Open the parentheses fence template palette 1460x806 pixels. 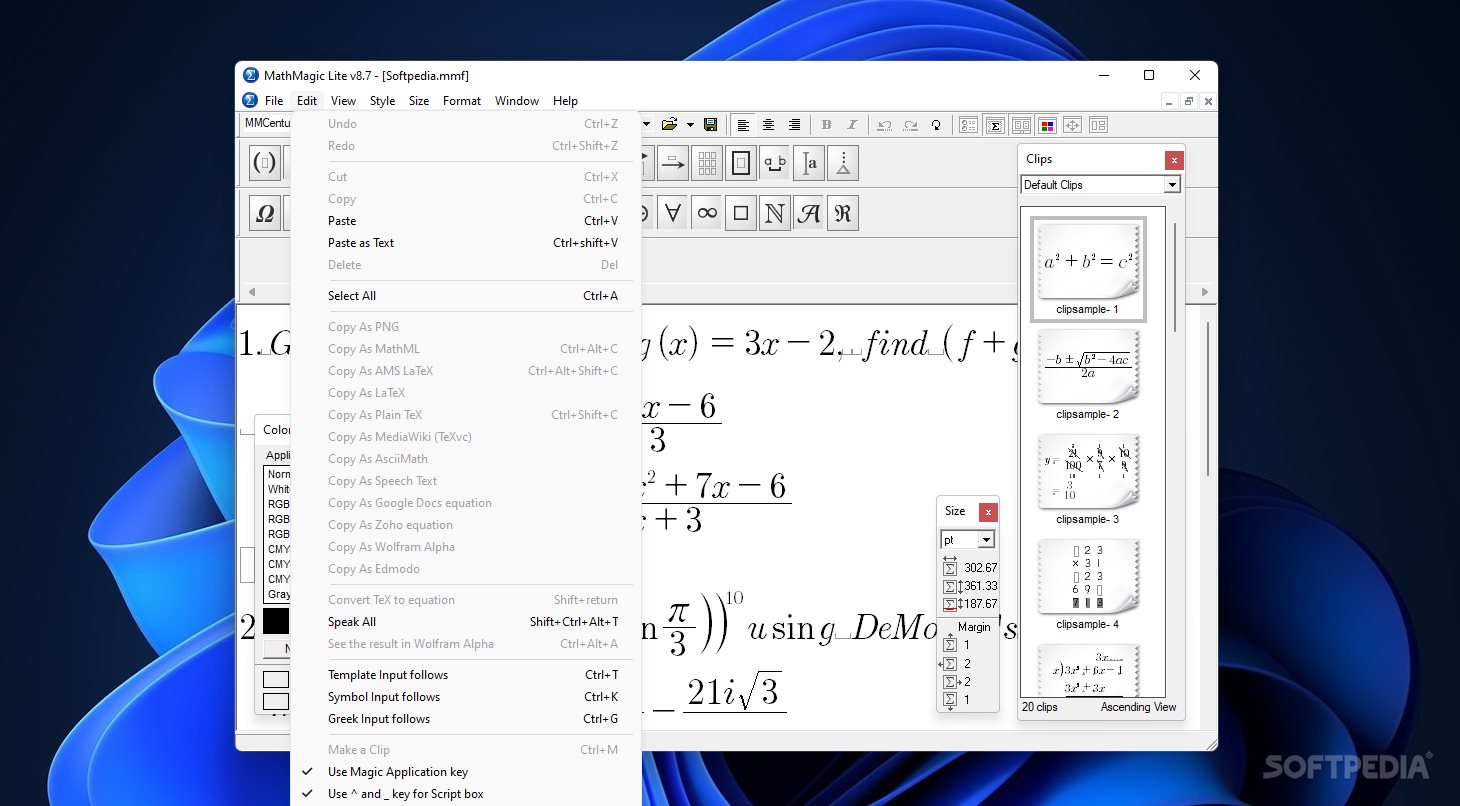[265, 163]
